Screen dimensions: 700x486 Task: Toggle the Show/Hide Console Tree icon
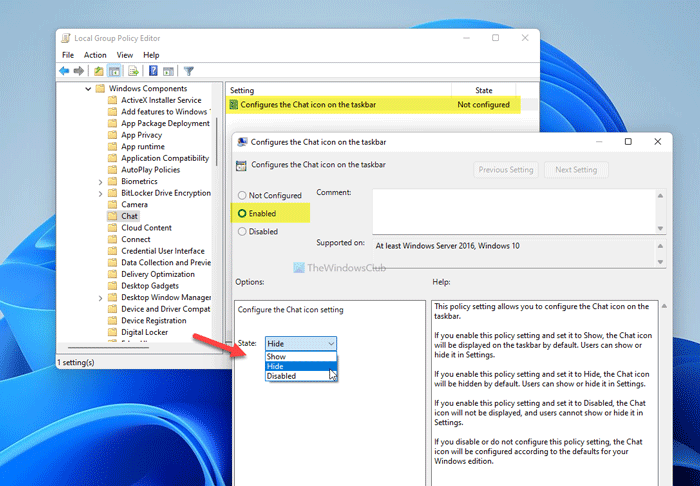click(x=115, y=71)
